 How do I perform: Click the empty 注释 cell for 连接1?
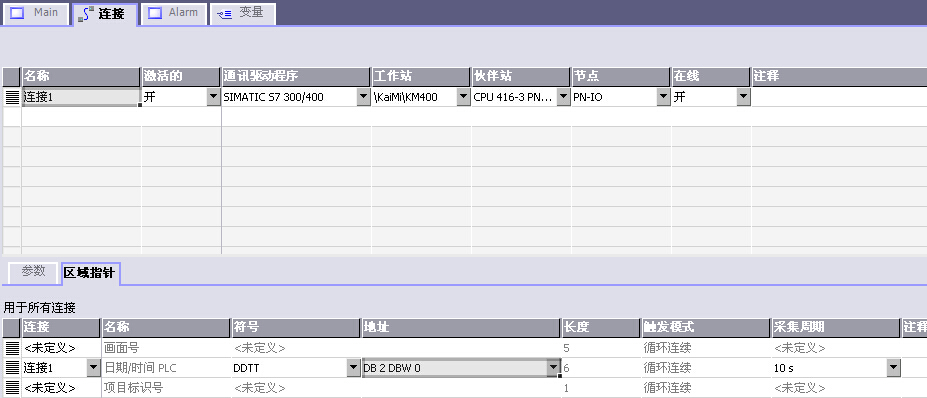840,97
